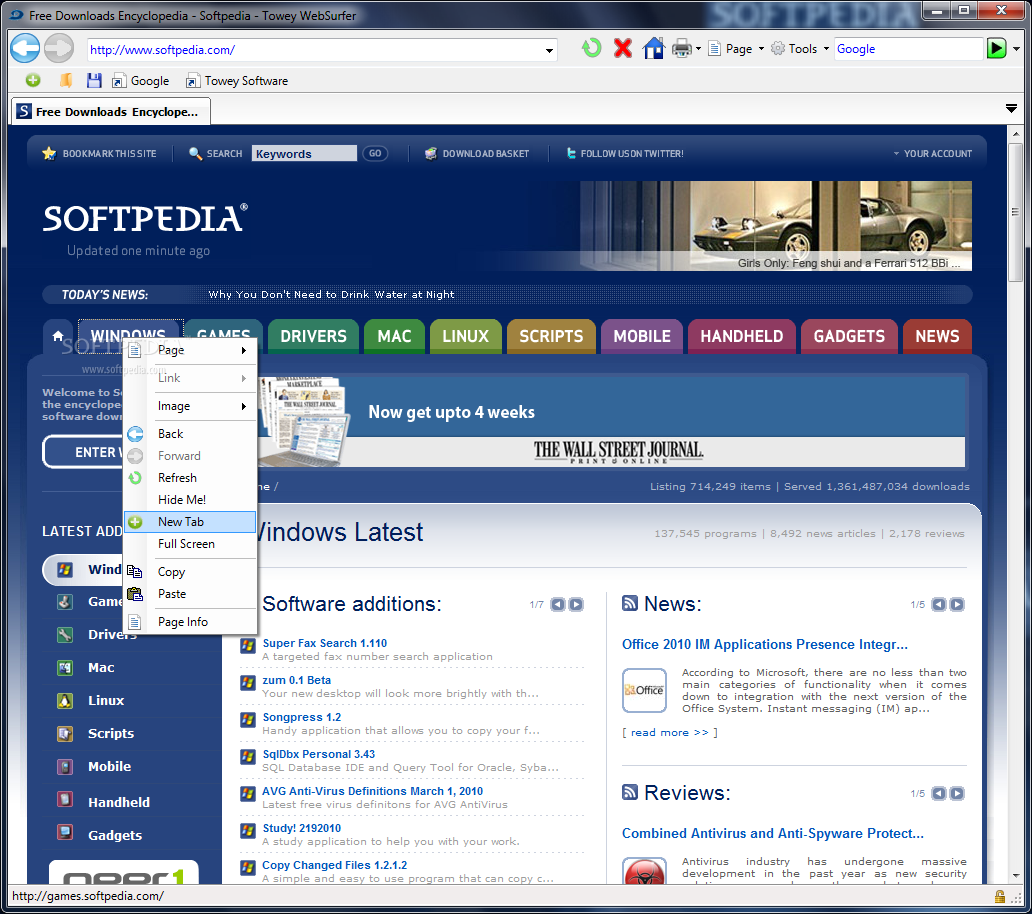Switch to Free Downloads Encyclopedia tab
Screen dimensions: 1032x914
111,111
